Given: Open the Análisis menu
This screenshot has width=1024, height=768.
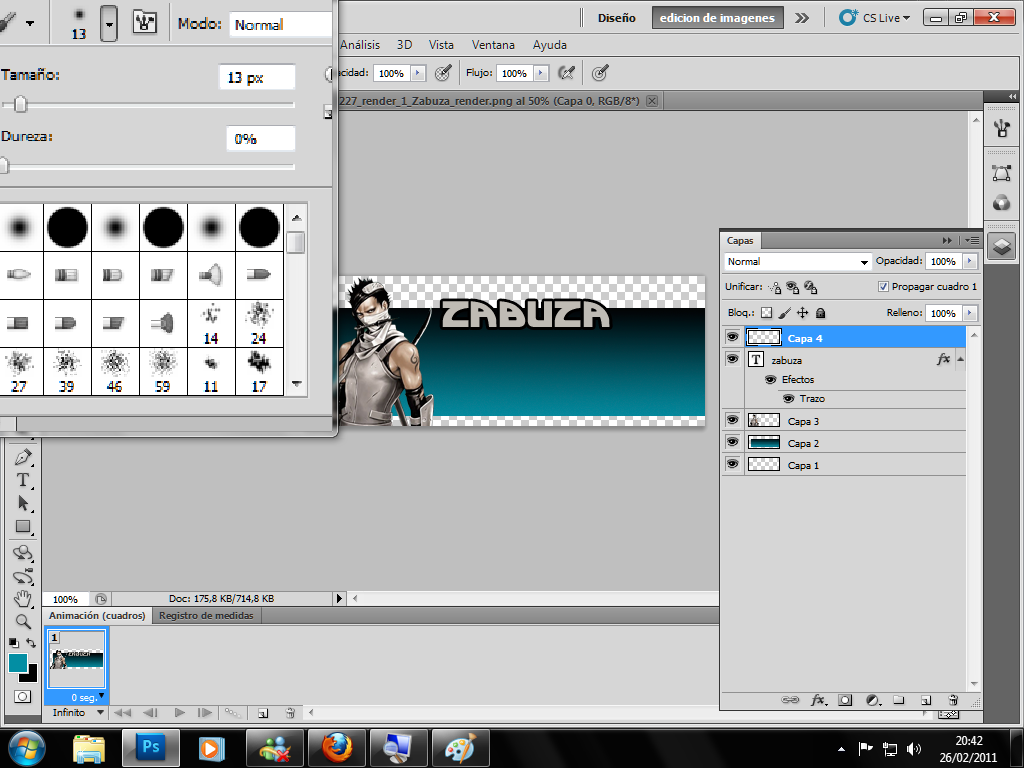Looking at the screenshot, I should pos(360,45).
